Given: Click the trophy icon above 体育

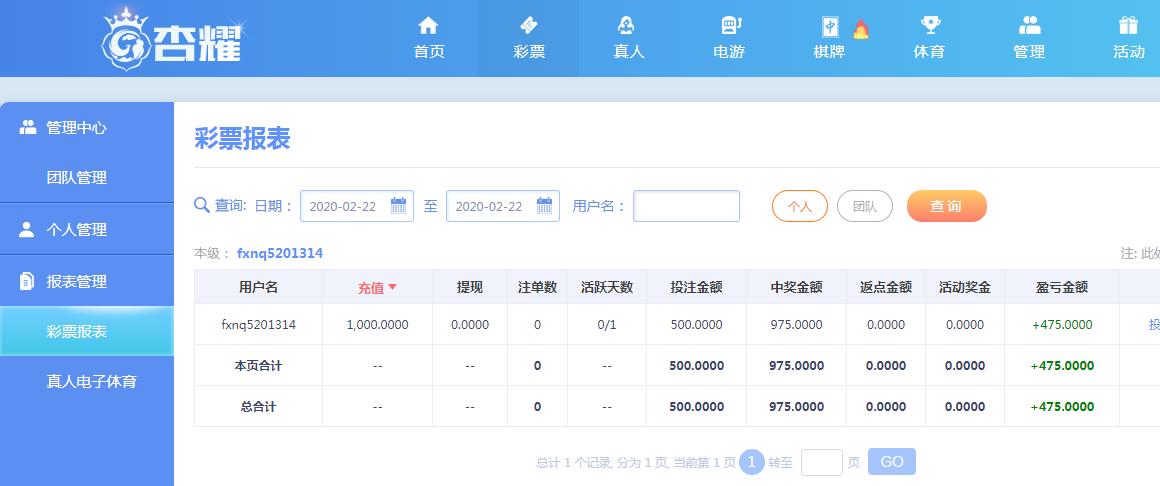Looking at the screenshot, I should pos(930,26).
